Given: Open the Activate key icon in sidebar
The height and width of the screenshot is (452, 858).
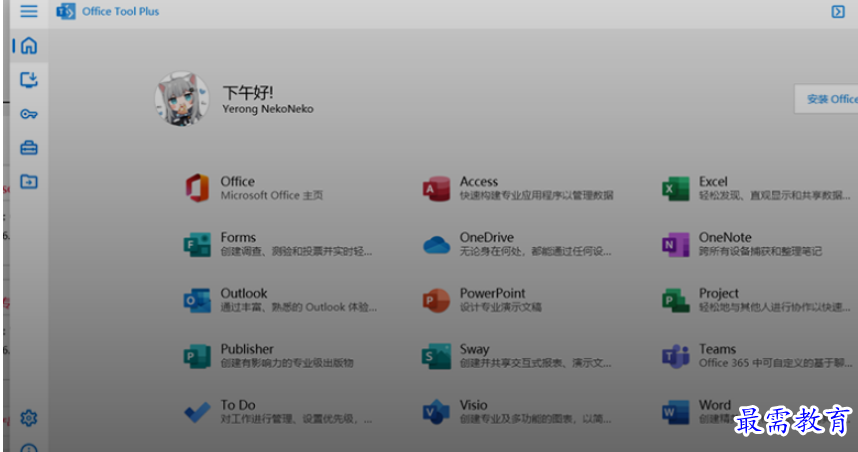Looking at the screenshot, I should (x=29, y=114).
